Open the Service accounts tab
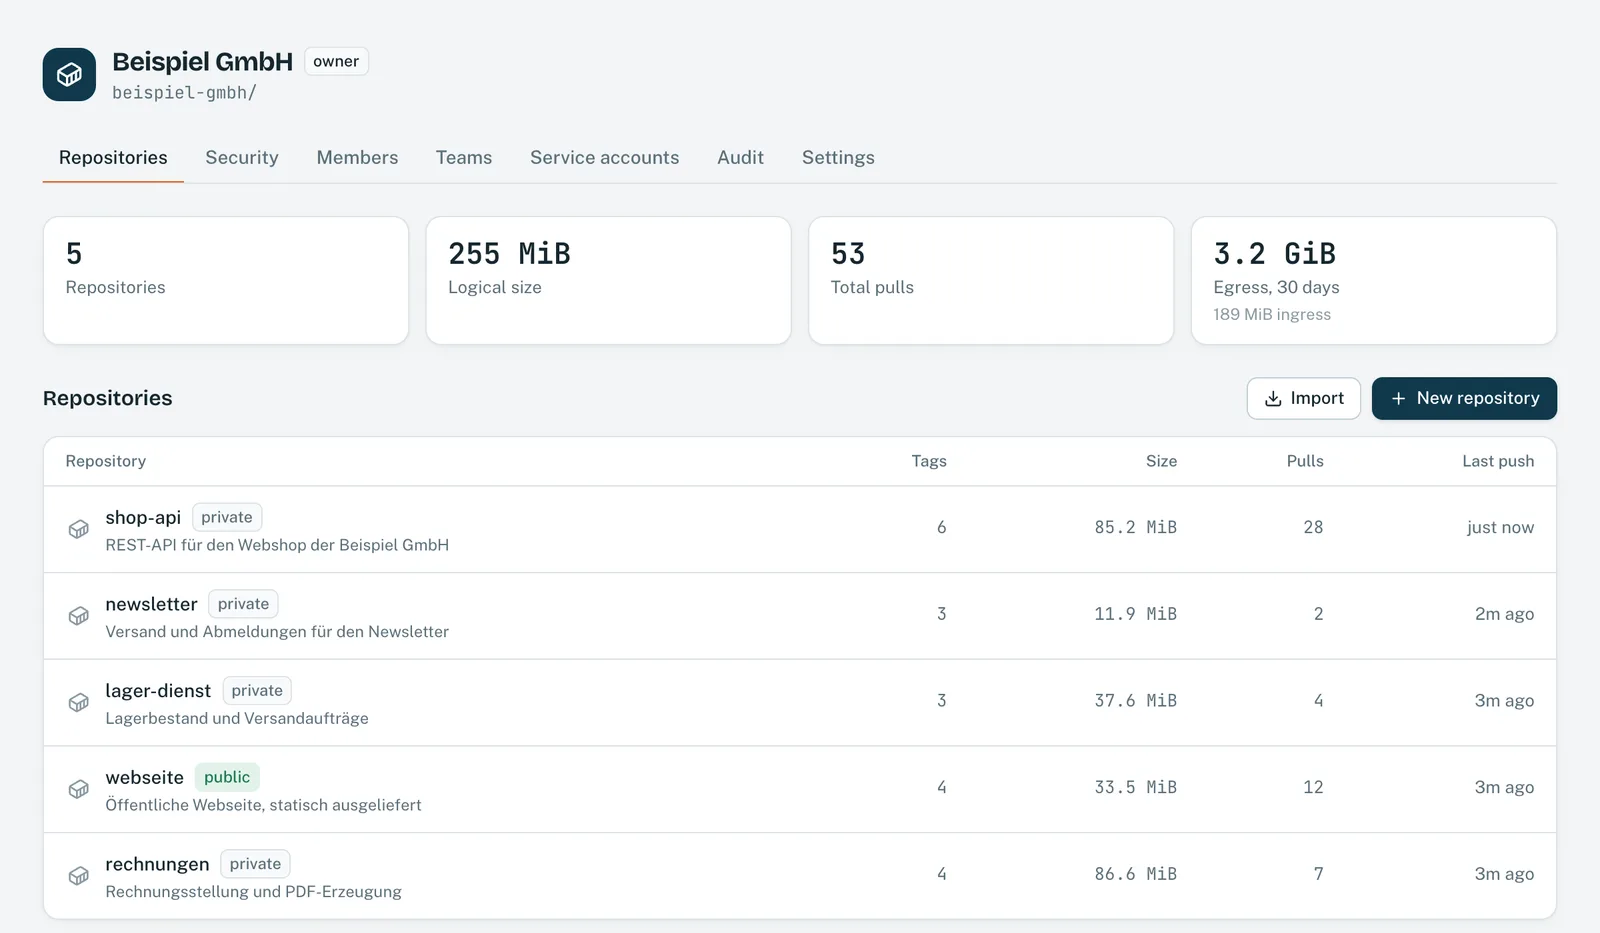This screenshot has height=933, width=1600. [604, 158]
